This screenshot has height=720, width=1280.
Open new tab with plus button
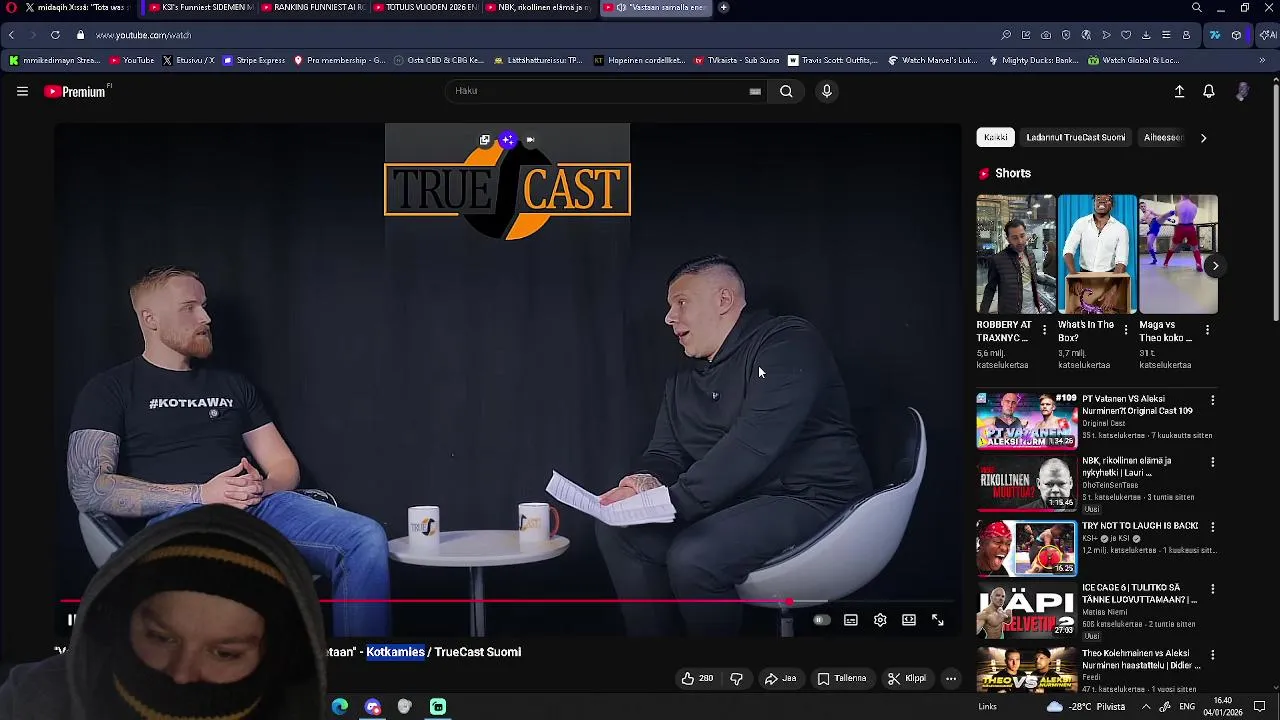click(x=723, y=7)
